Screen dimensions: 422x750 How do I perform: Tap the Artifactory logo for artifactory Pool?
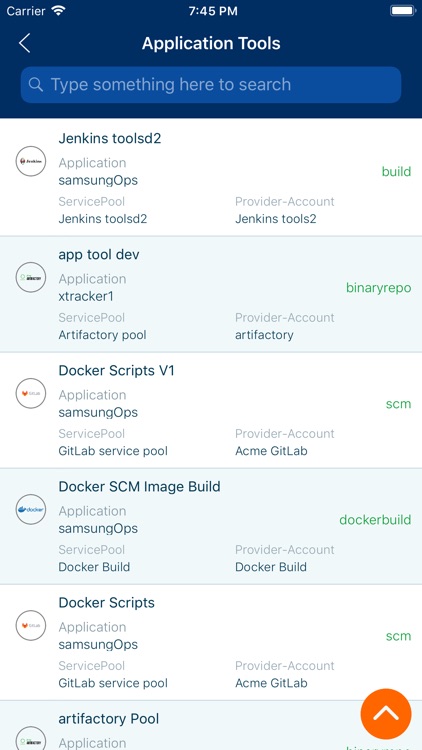(31, 738)
